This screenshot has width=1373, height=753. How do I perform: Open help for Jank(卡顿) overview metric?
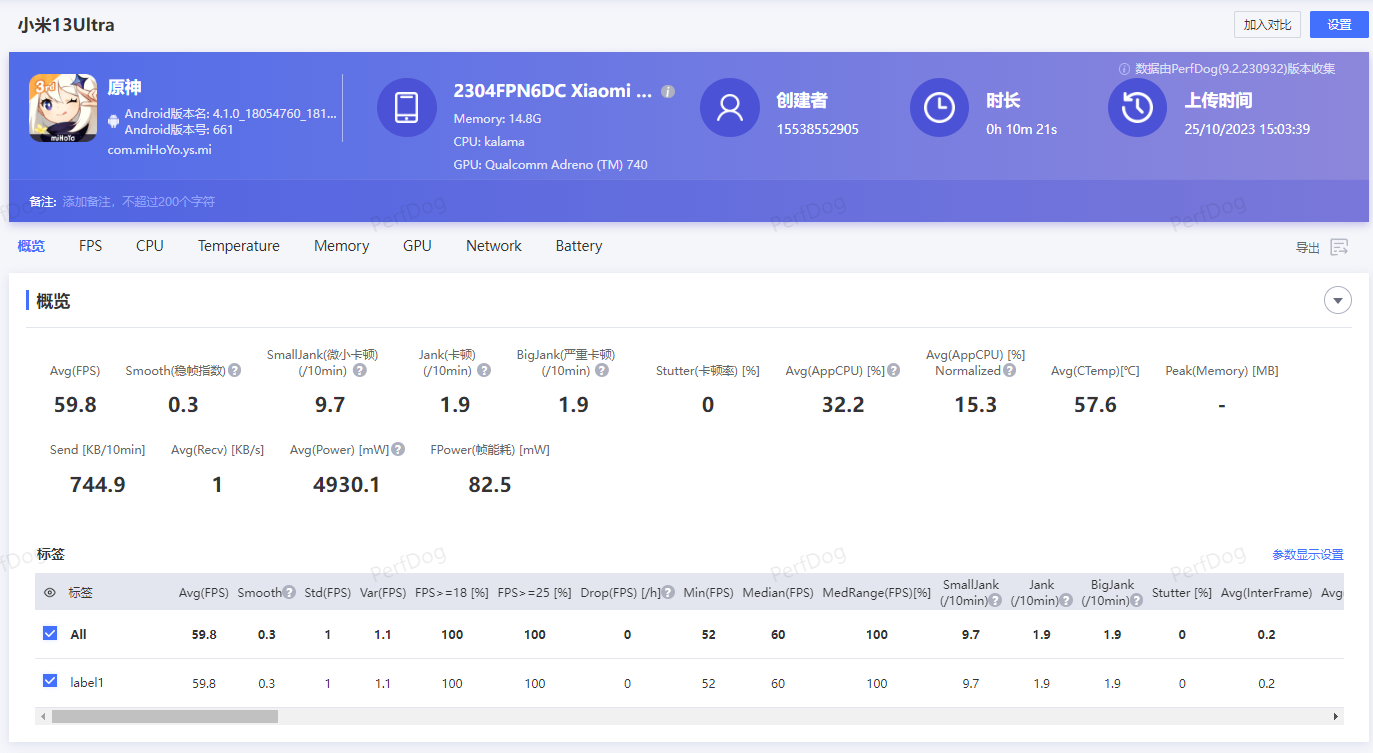pos(484,370)
